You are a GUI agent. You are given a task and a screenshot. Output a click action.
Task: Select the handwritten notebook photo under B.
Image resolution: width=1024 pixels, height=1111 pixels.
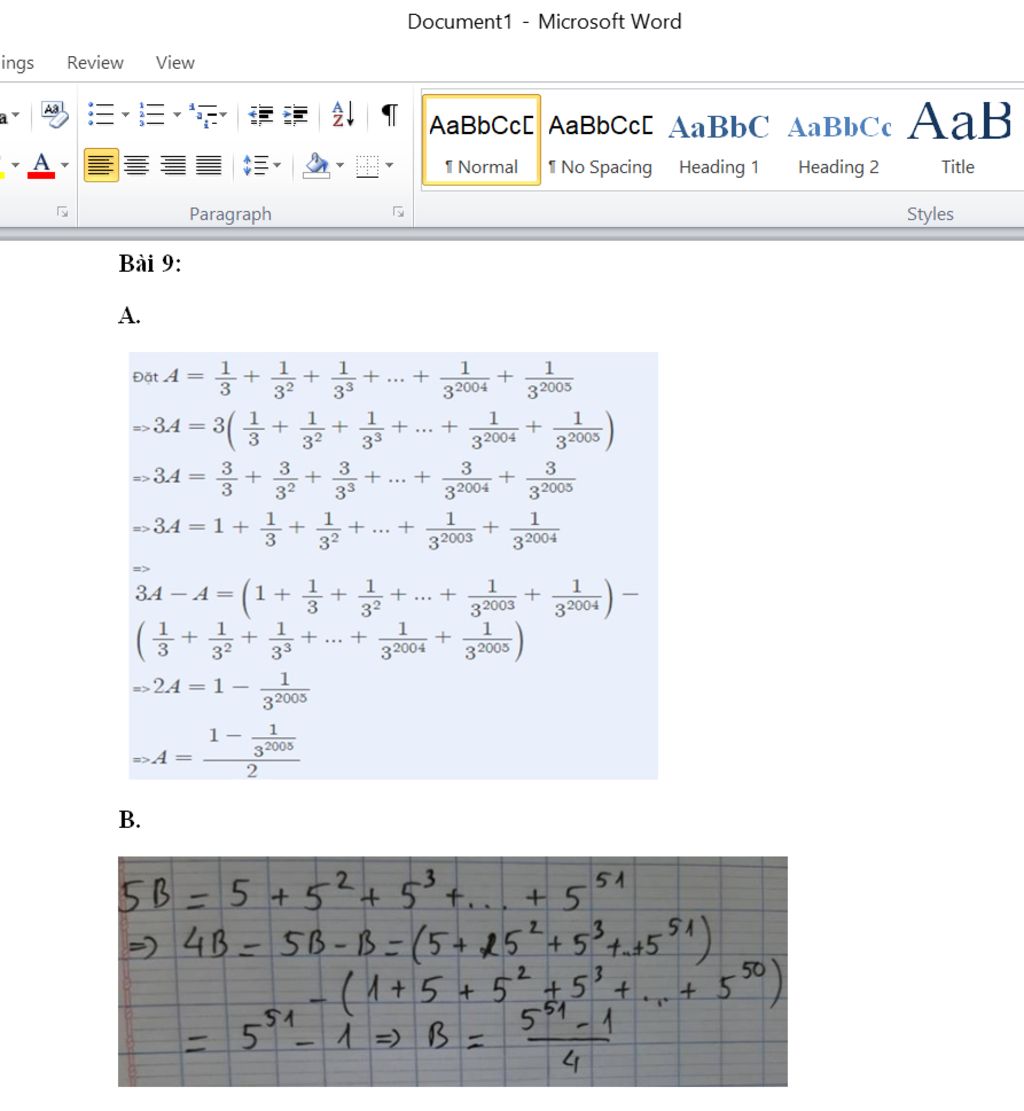pos(453,971)
